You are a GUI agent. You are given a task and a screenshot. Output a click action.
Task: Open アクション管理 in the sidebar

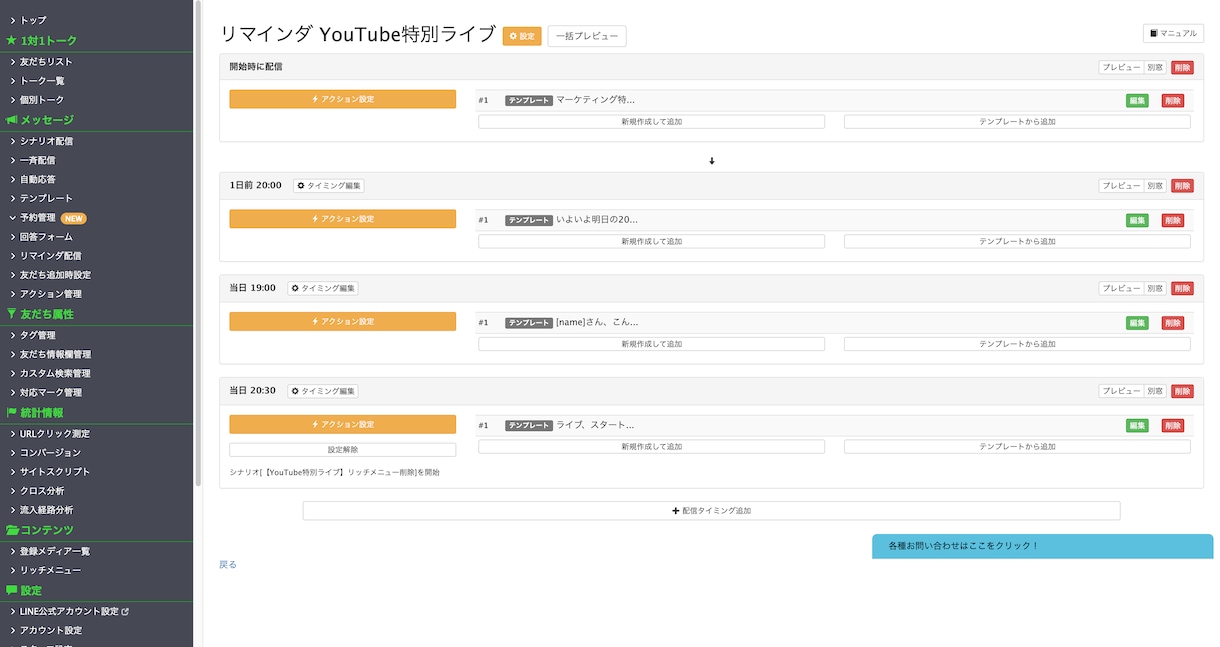coord(51,294)
